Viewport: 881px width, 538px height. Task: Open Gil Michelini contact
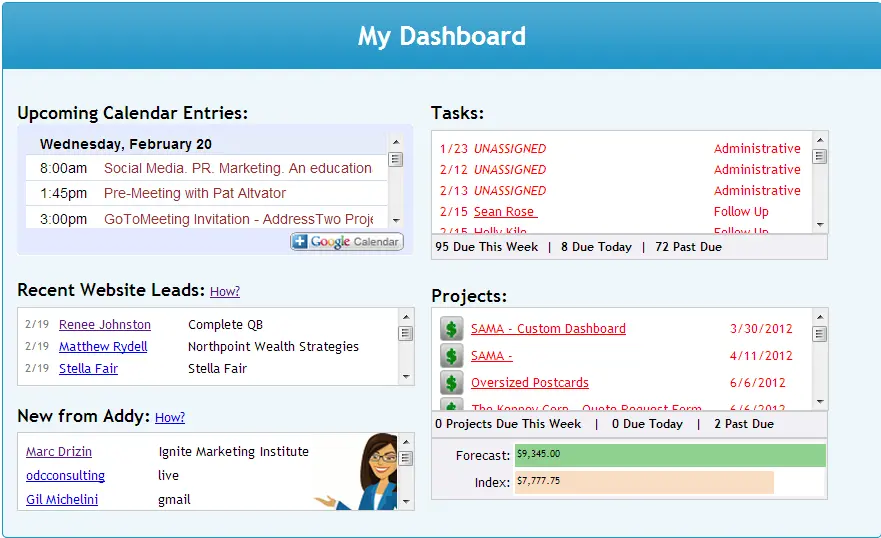pos(62,499)
